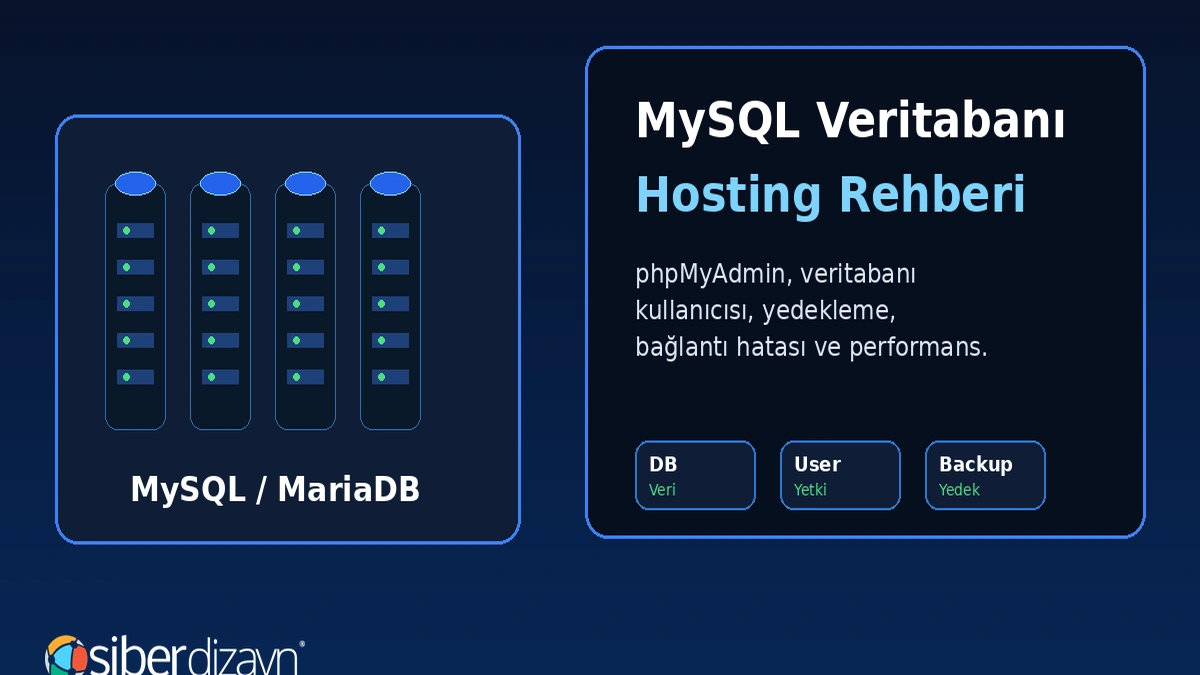Click the Backup Yedek badge
The image size is (1200, 675).
[985, 475]
